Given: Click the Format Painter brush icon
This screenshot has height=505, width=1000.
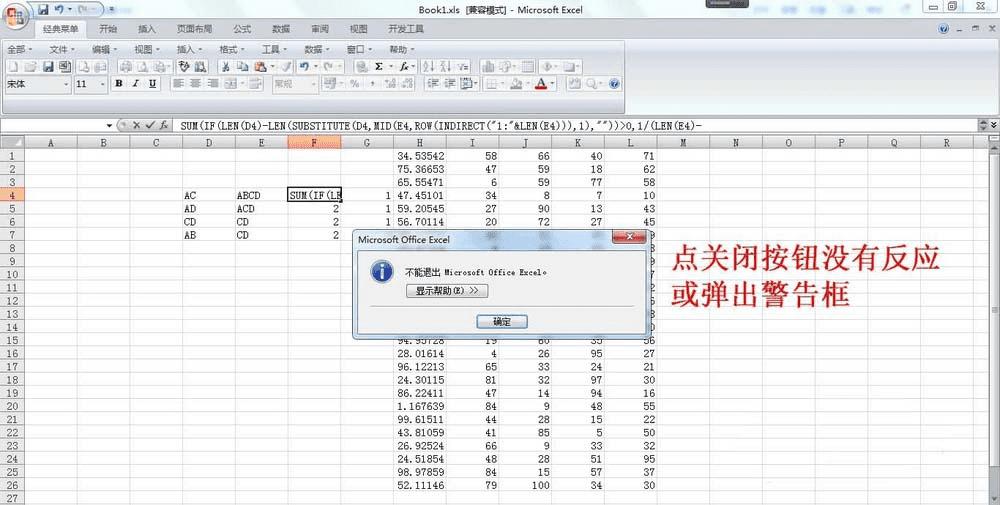Looking at the screenshot, I should [286, 66].
